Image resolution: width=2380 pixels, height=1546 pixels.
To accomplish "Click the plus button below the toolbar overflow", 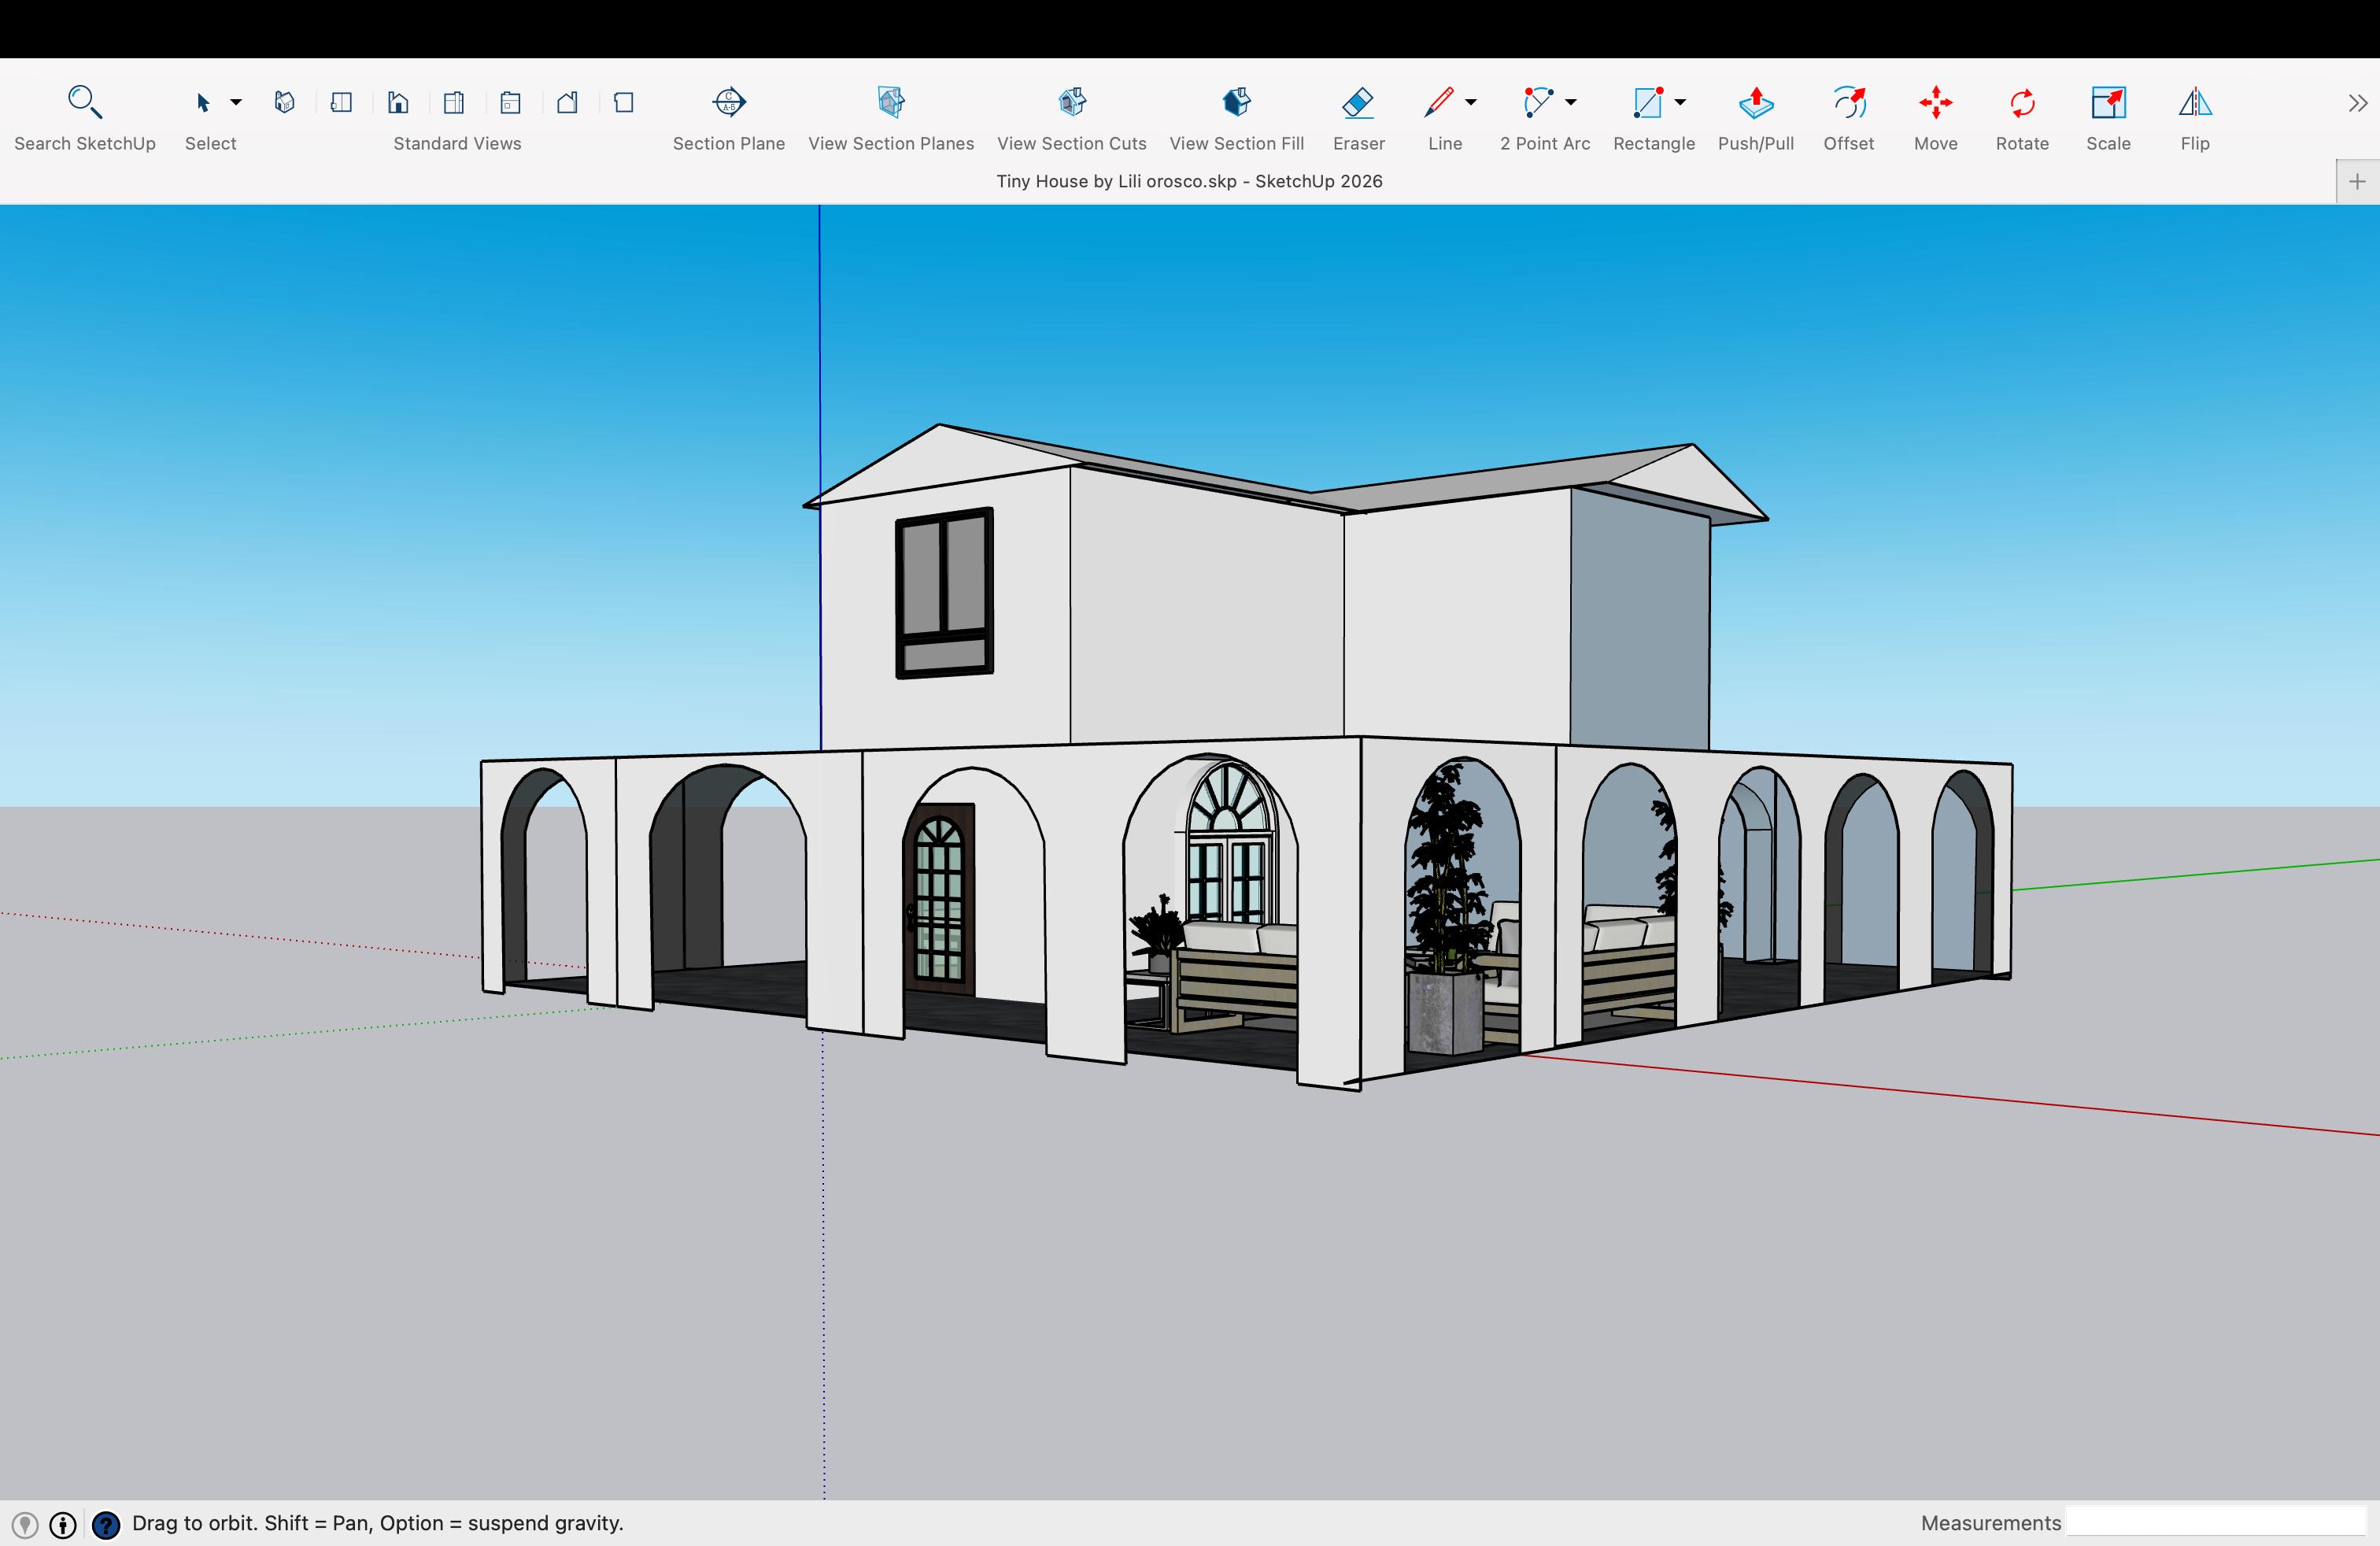I will (x=2357, y=181).
